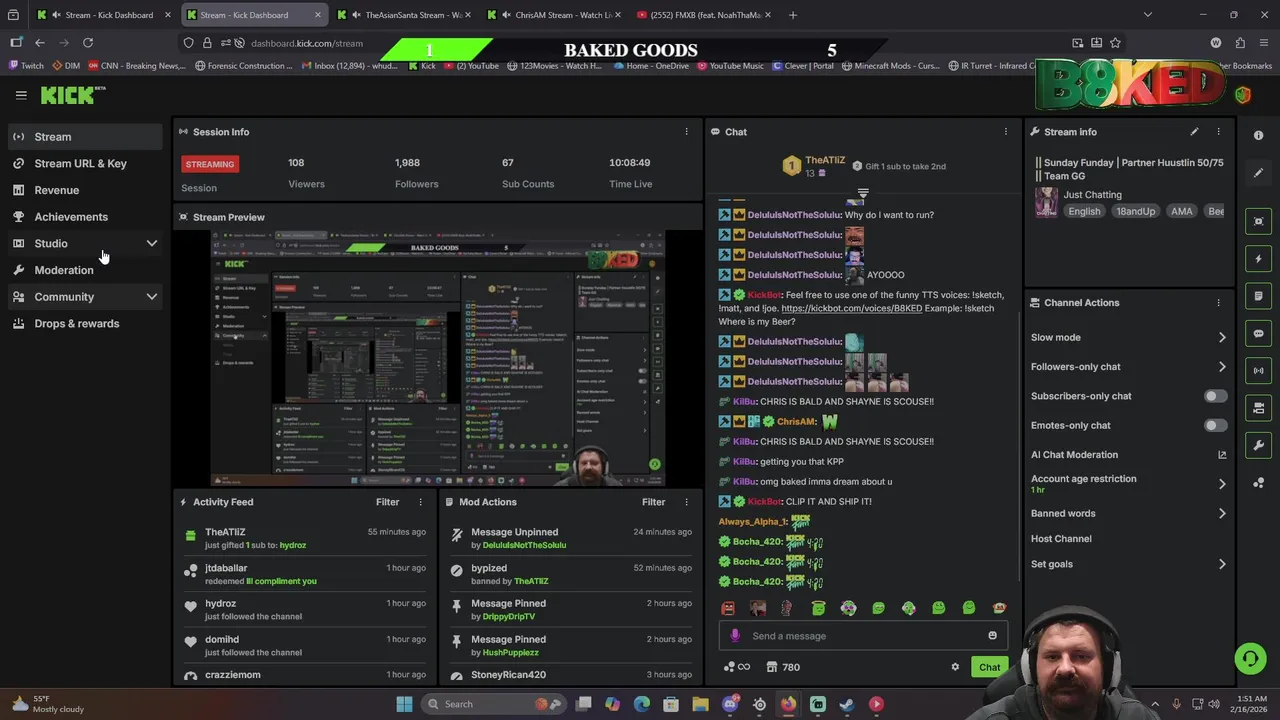Open emoji picker in message box
Image resolution: width=1280 pixels, height=720 pixels.
point(992,636)
